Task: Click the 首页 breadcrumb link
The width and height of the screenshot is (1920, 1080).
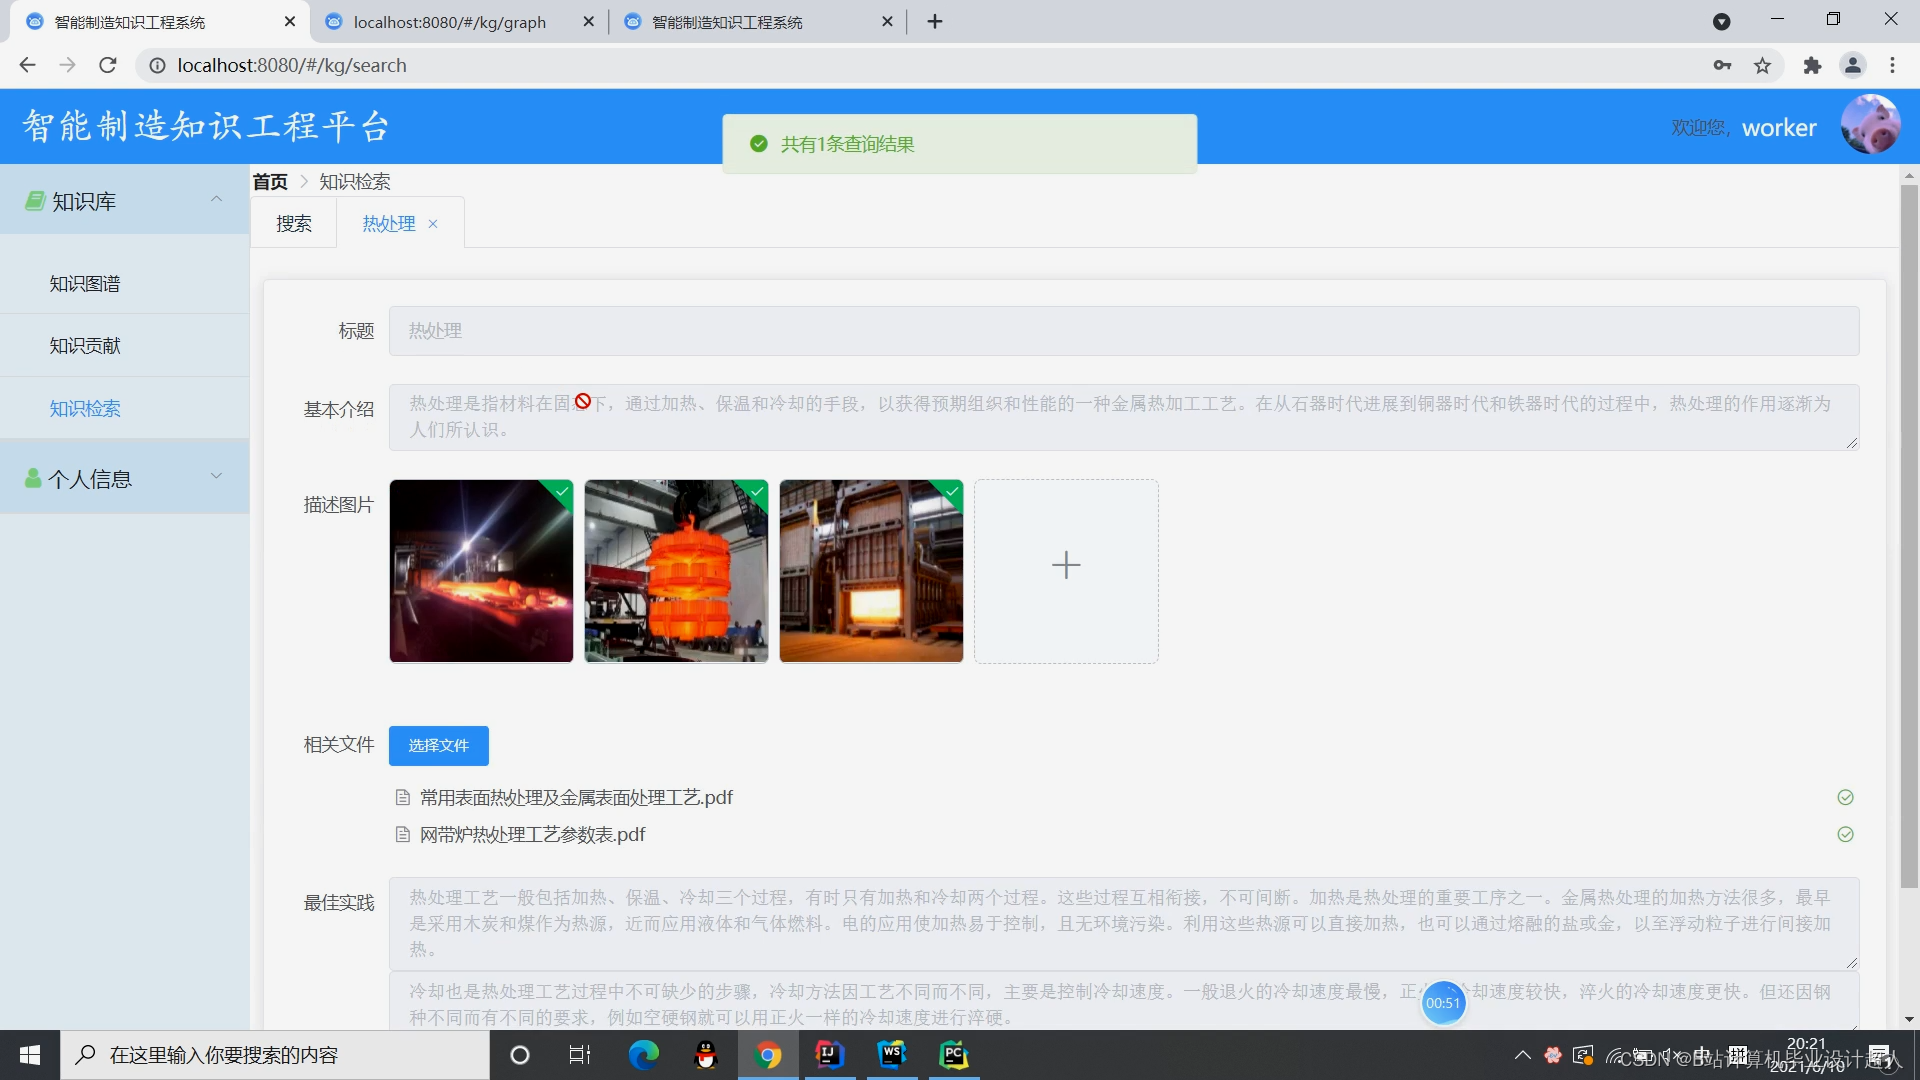Action: (270, 182)
